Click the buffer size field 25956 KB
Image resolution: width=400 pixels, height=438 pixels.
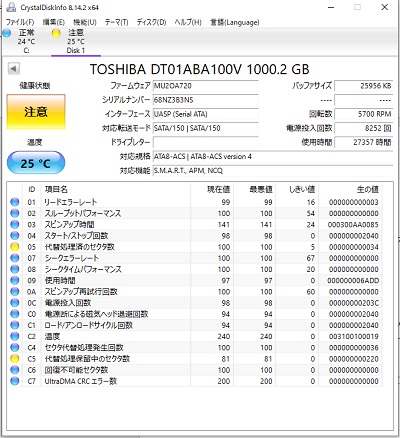point(364,86)
